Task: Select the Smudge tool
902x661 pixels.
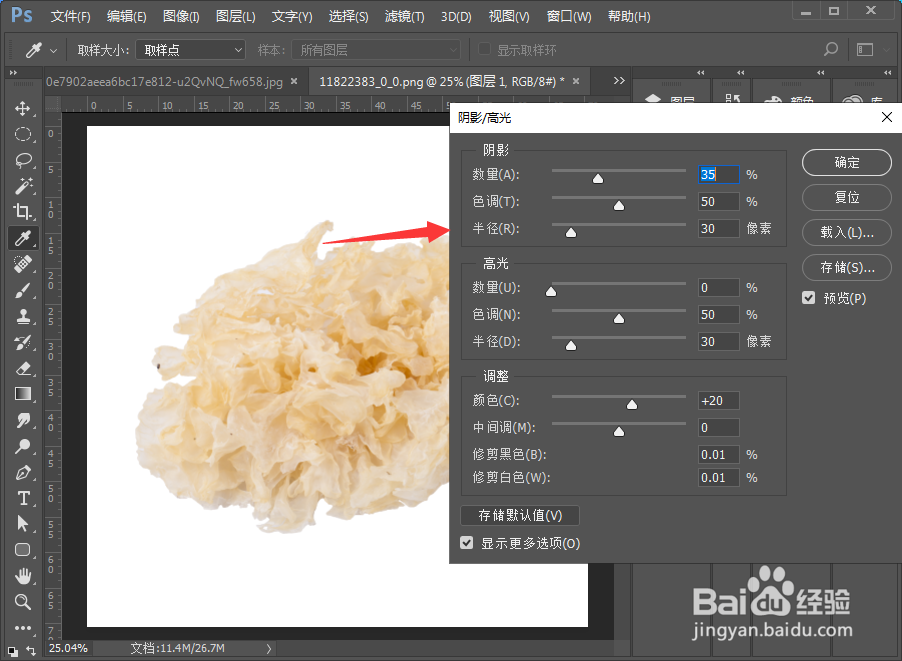Action: point(23,420)
